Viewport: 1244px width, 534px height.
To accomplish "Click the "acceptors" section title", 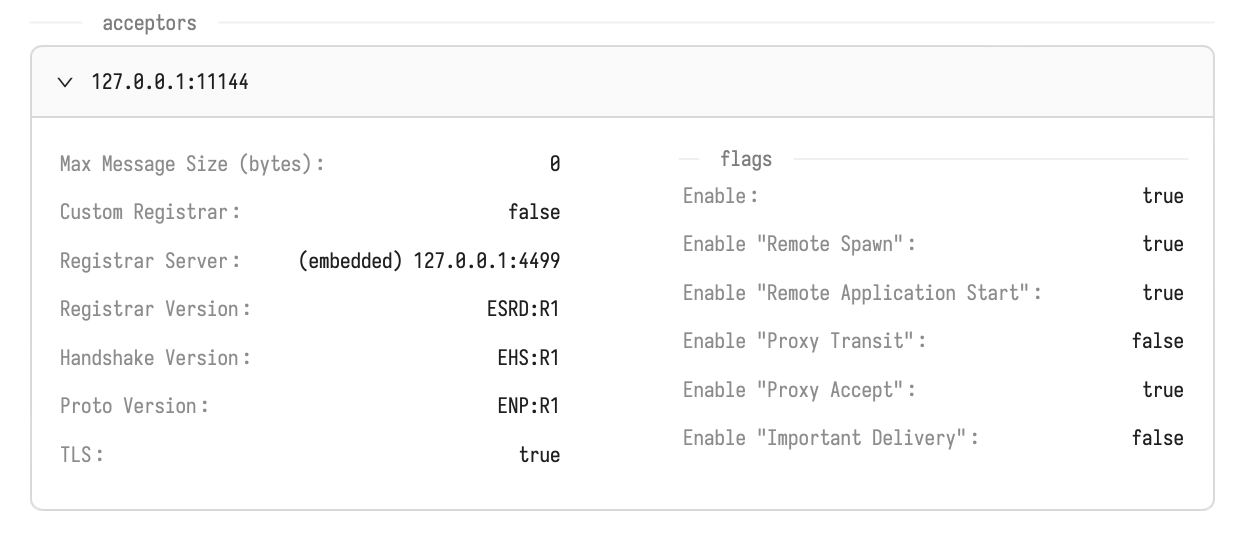I will 149,23.
